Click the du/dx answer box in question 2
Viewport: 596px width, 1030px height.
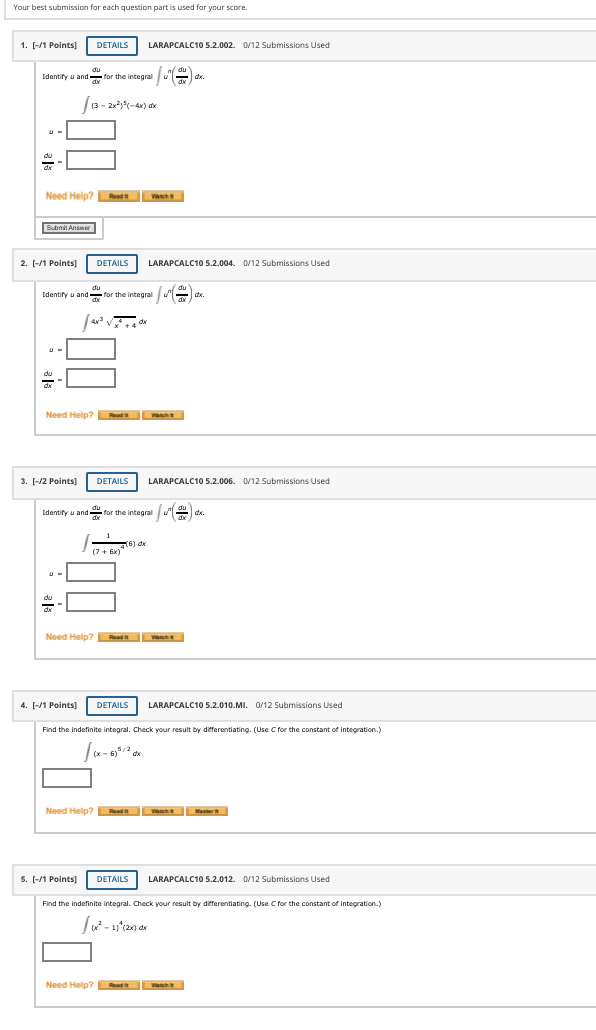(90, 377)
